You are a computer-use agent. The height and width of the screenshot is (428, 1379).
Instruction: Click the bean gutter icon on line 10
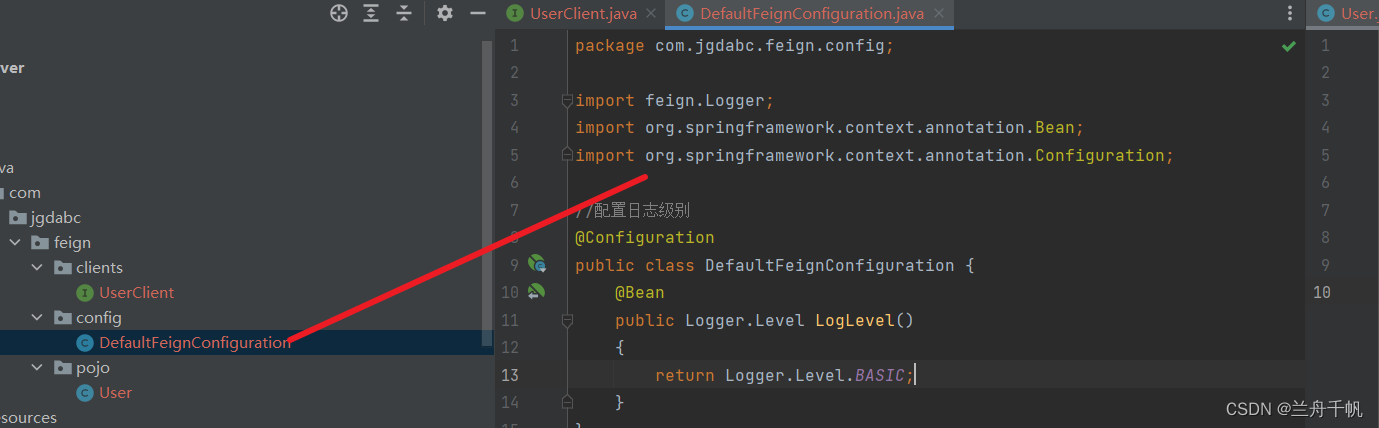tap(537, 292)
